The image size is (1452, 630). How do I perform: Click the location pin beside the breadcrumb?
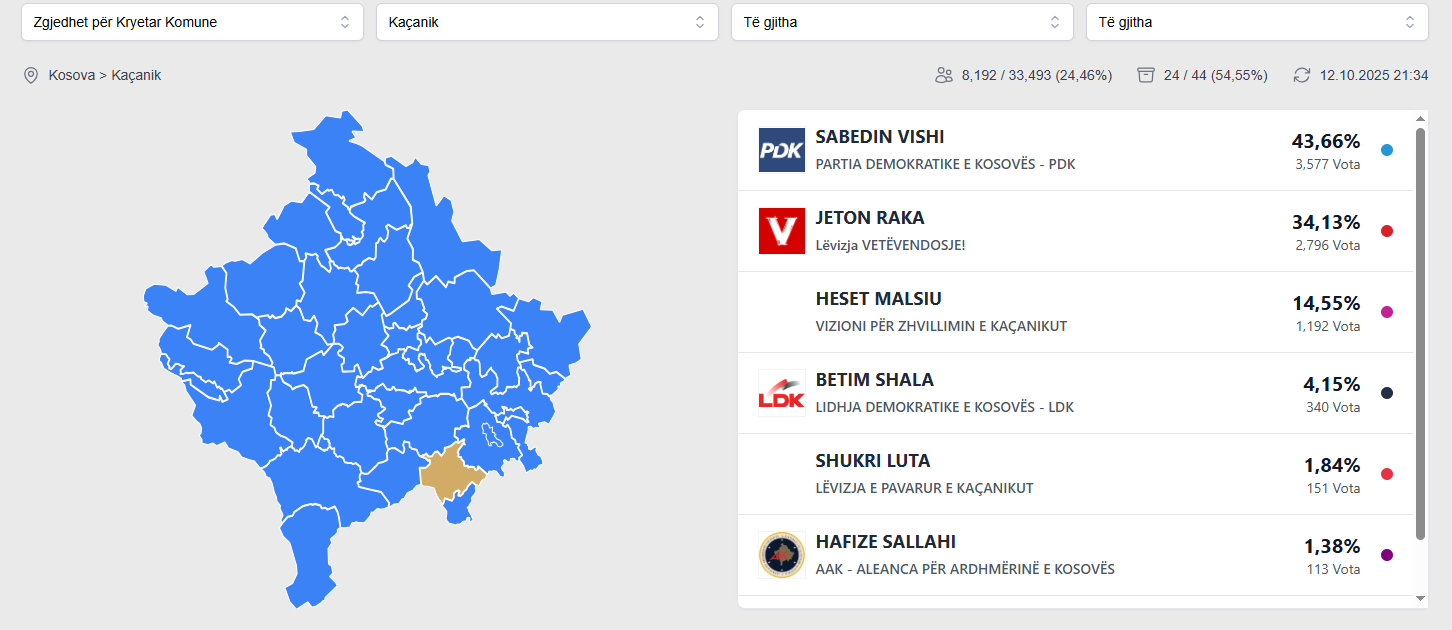30,74
